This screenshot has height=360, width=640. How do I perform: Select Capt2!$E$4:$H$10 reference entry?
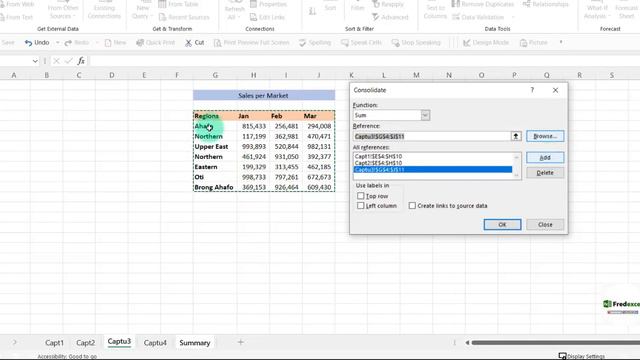(433, 163)
